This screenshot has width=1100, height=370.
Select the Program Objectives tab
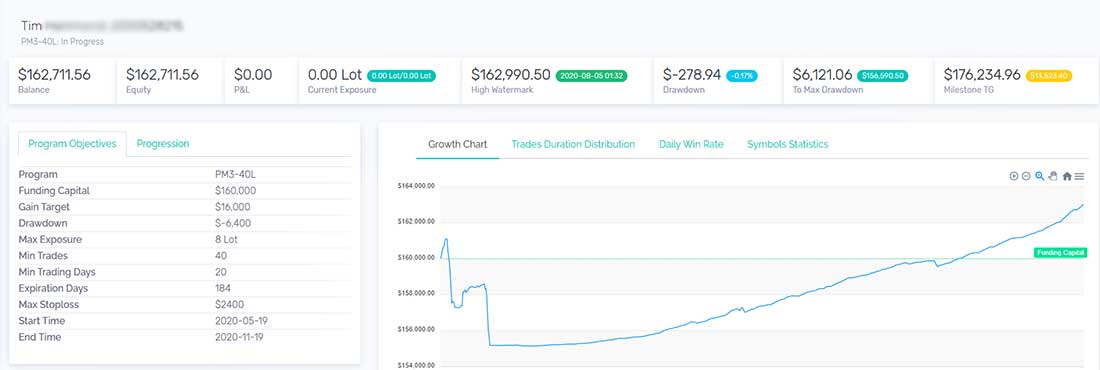click(x=72, y=144)
